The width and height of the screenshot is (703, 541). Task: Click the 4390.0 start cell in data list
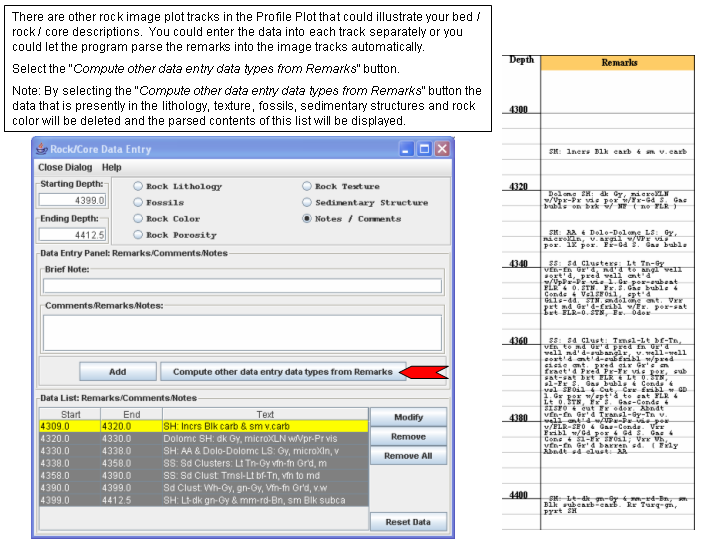pyautogui.click(x=70, y=488)
